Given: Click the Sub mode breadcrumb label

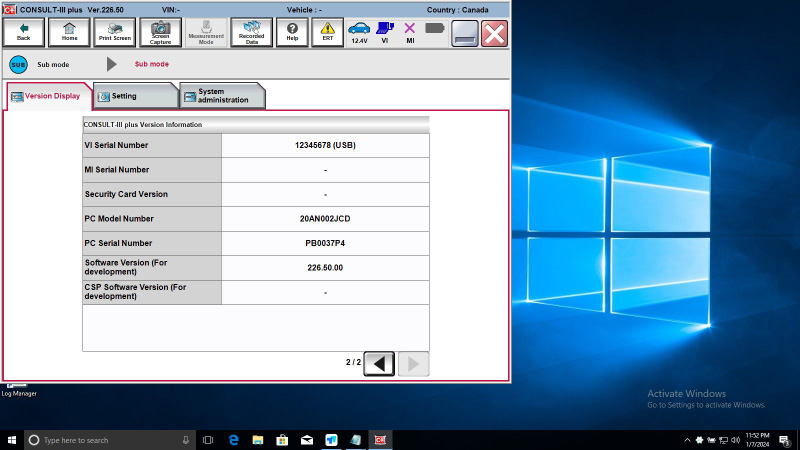Looking at the screenshot, I should tap(152, 64).
